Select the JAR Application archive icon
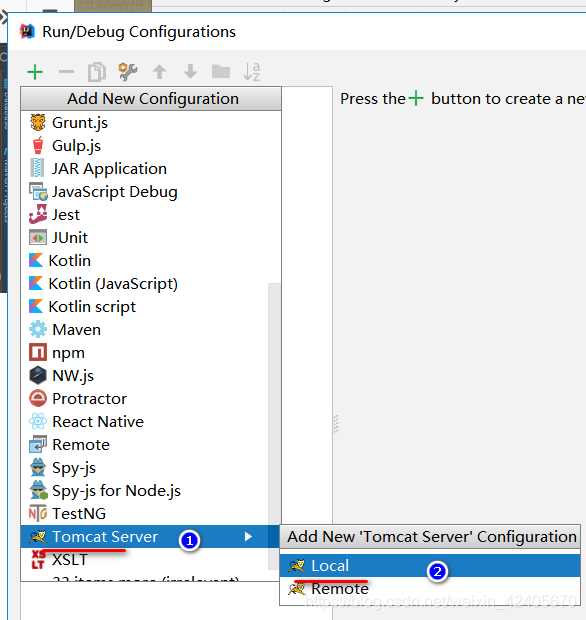 (x=38, y=168)
